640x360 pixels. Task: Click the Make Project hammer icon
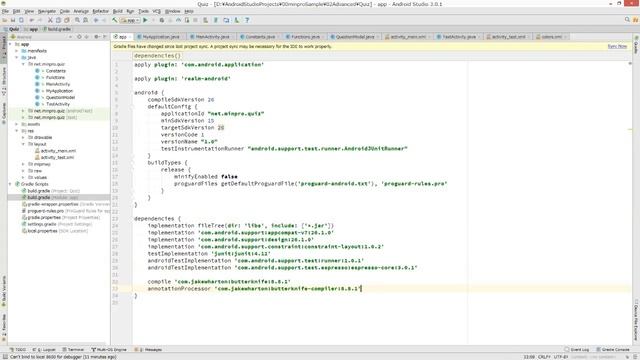click(x=115, y=20)
